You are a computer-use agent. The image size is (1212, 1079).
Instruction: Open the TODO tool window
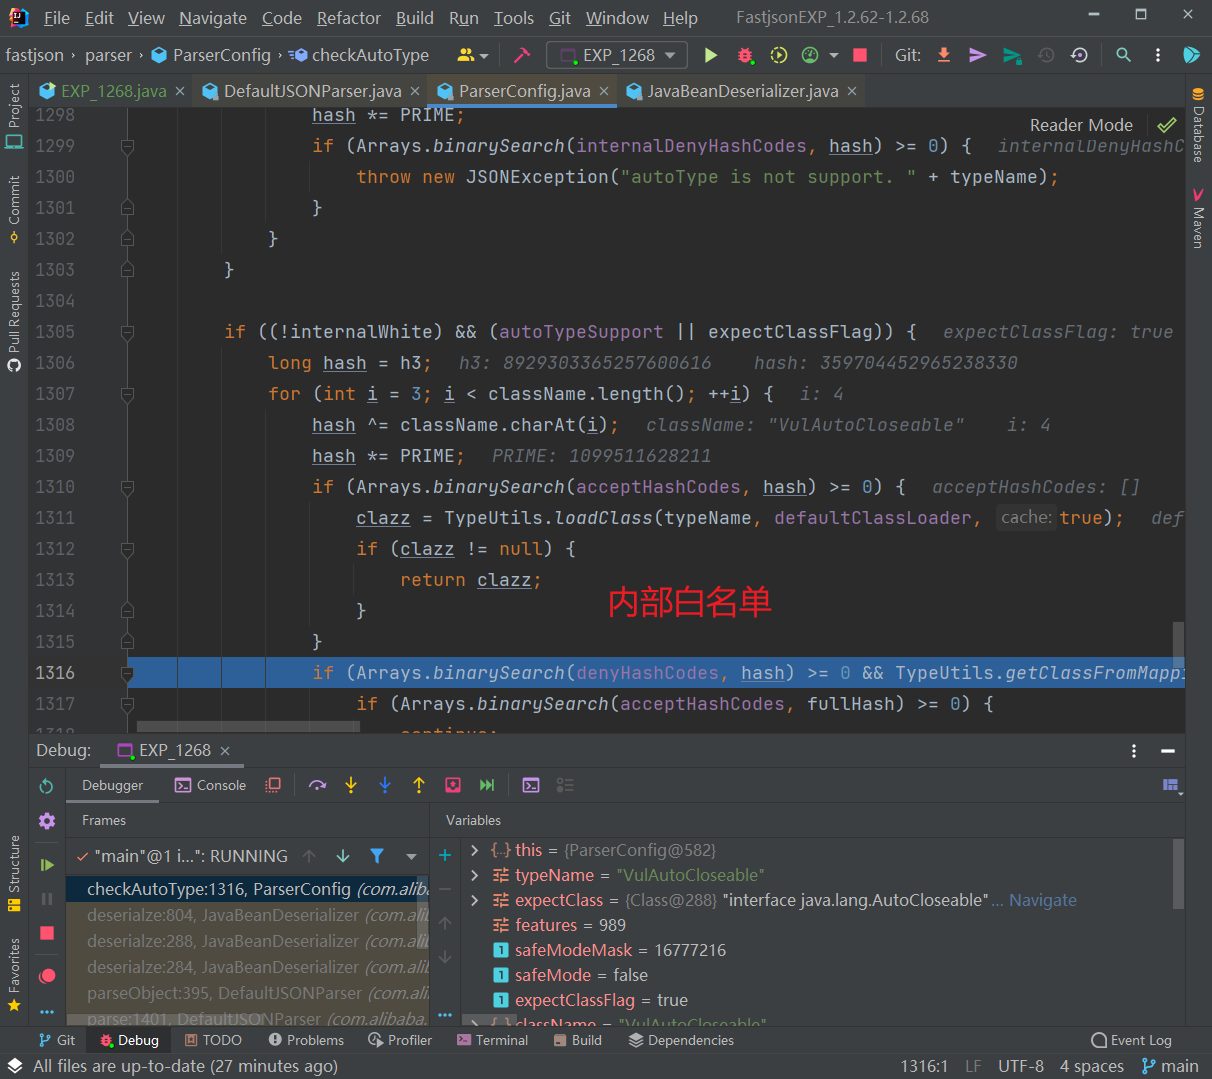click(x=213, y=1040)
